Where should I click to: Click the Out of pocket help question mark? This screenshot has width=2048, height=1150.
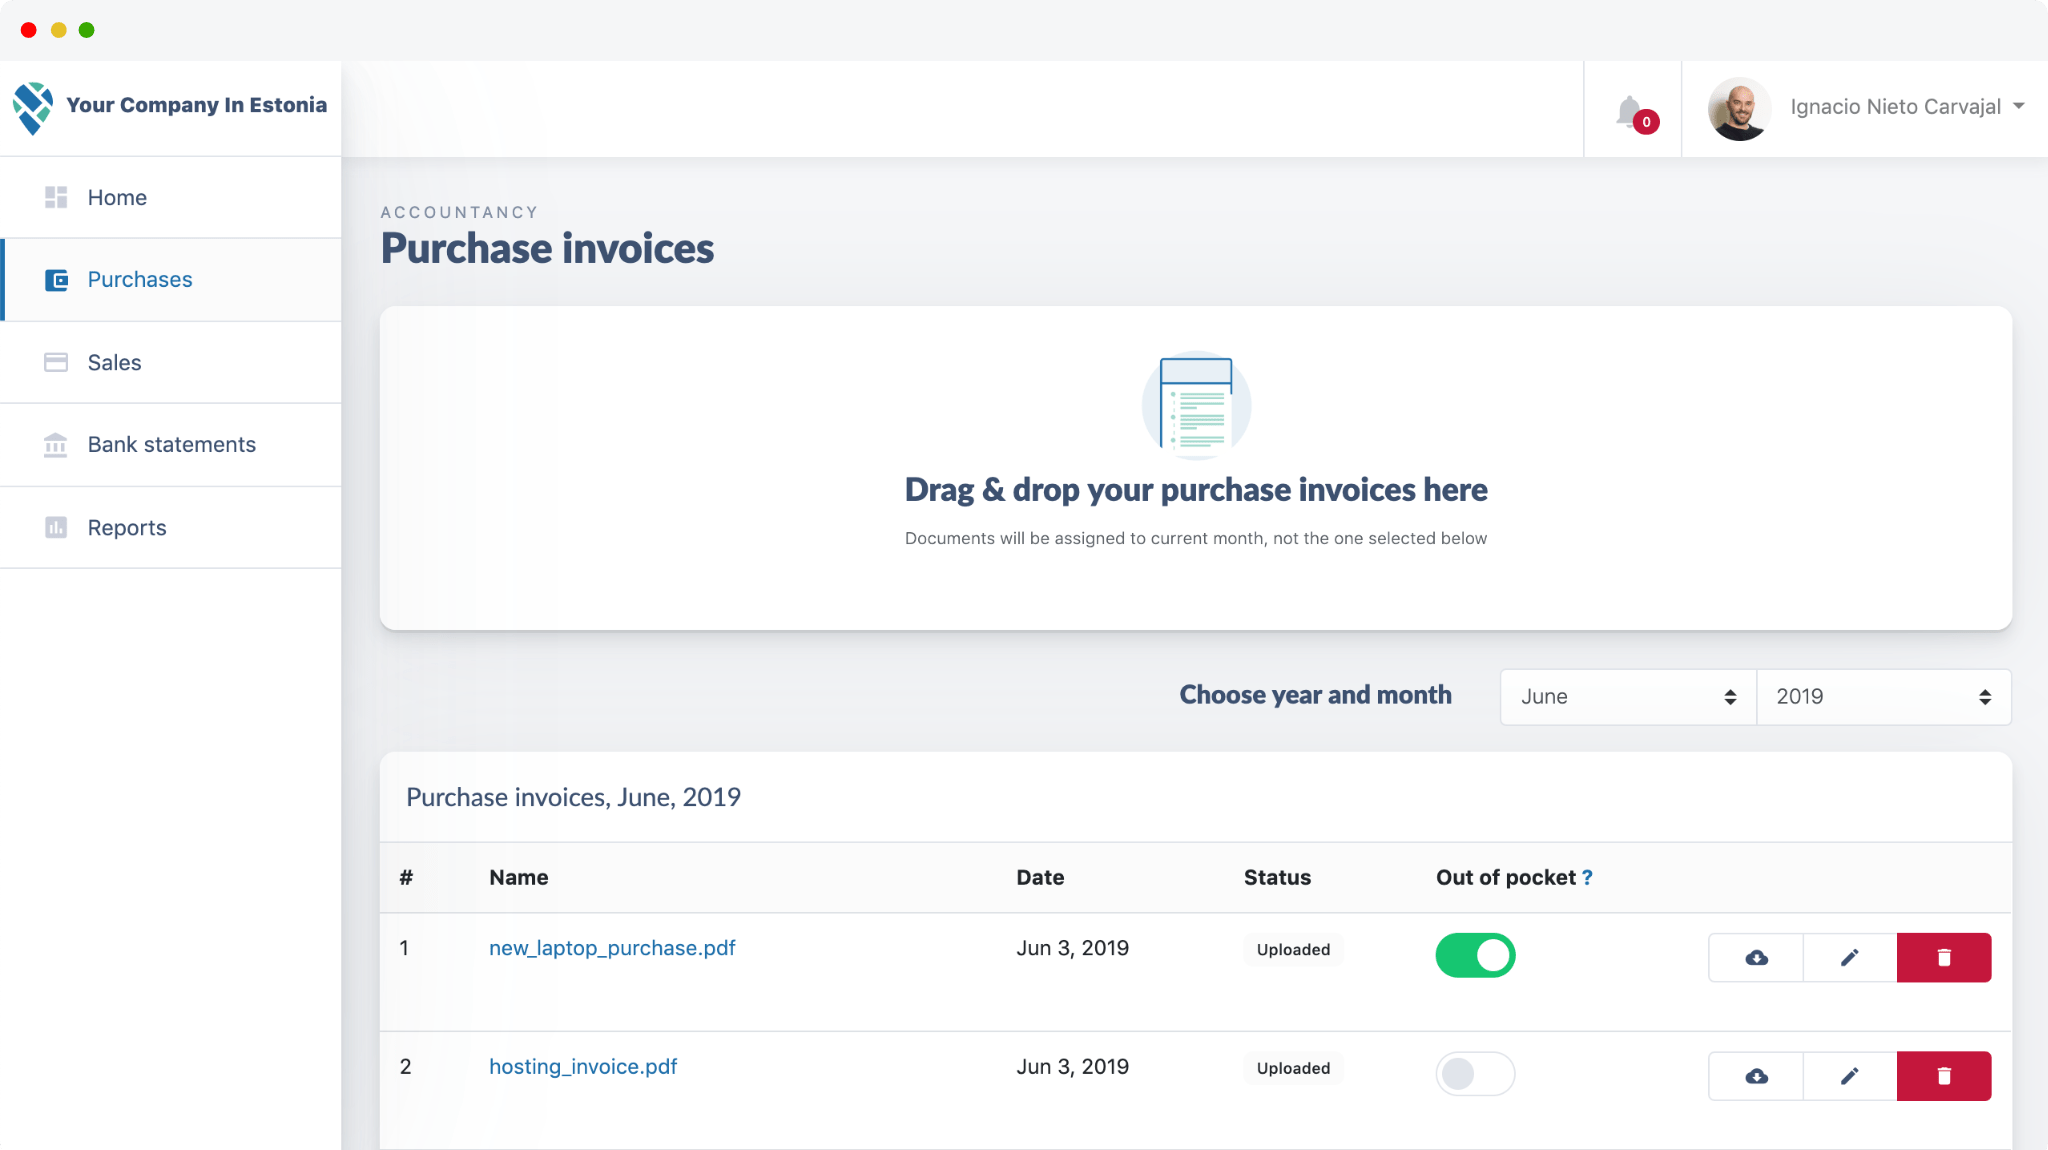tap(1587, 878)
